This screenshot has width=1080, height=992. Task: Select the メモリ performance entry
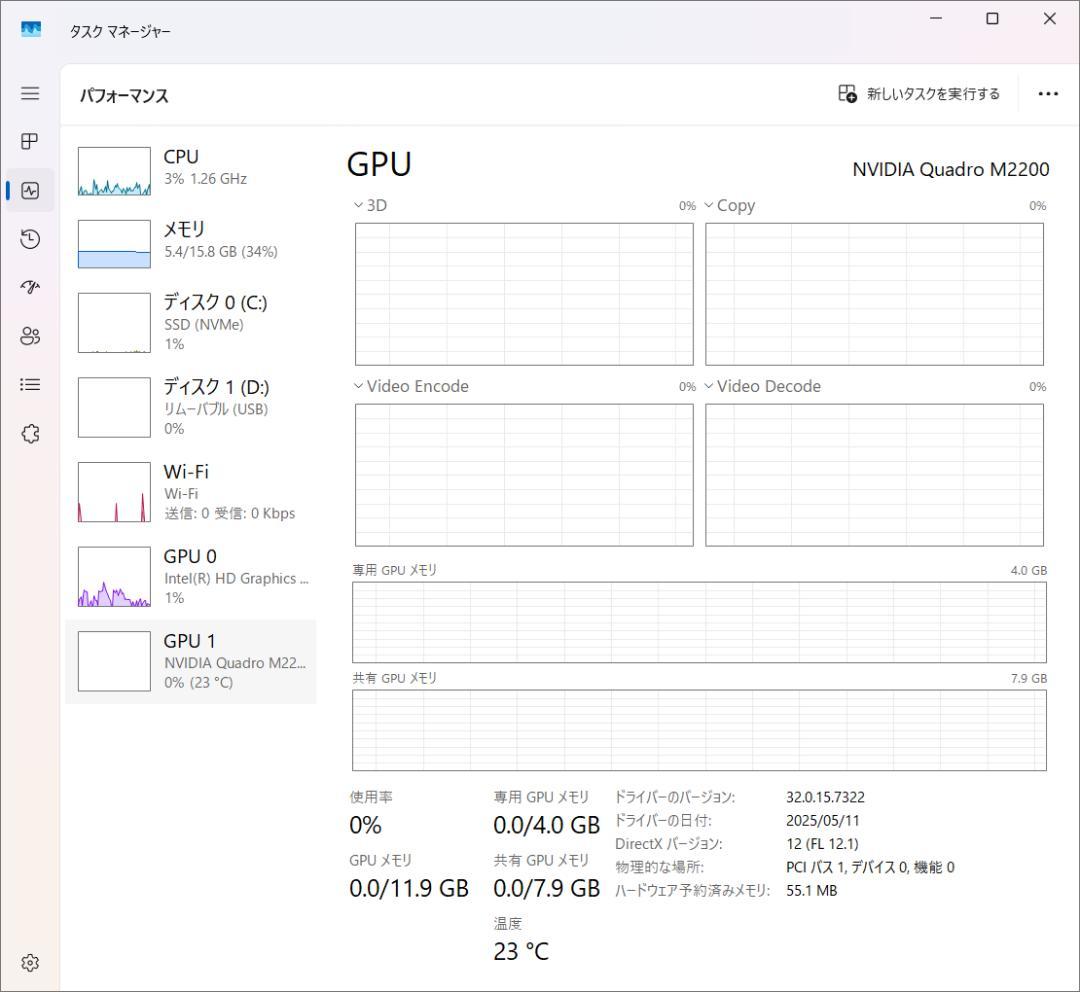coord(190,240)
